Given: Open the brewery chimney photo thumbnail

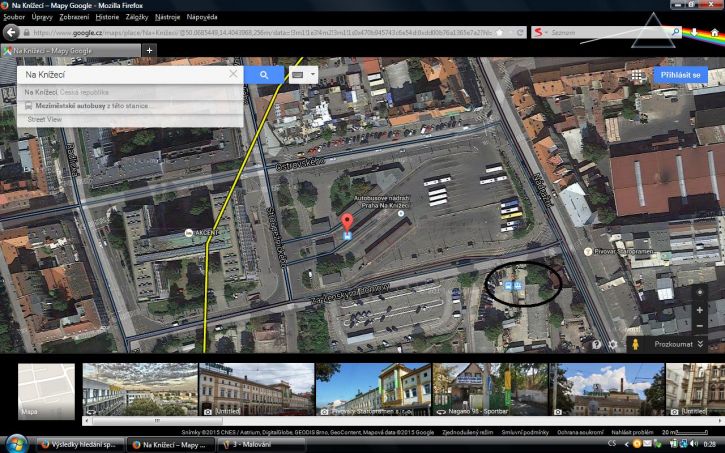Looking at the screenshot, I should click(x=606, y=389).
